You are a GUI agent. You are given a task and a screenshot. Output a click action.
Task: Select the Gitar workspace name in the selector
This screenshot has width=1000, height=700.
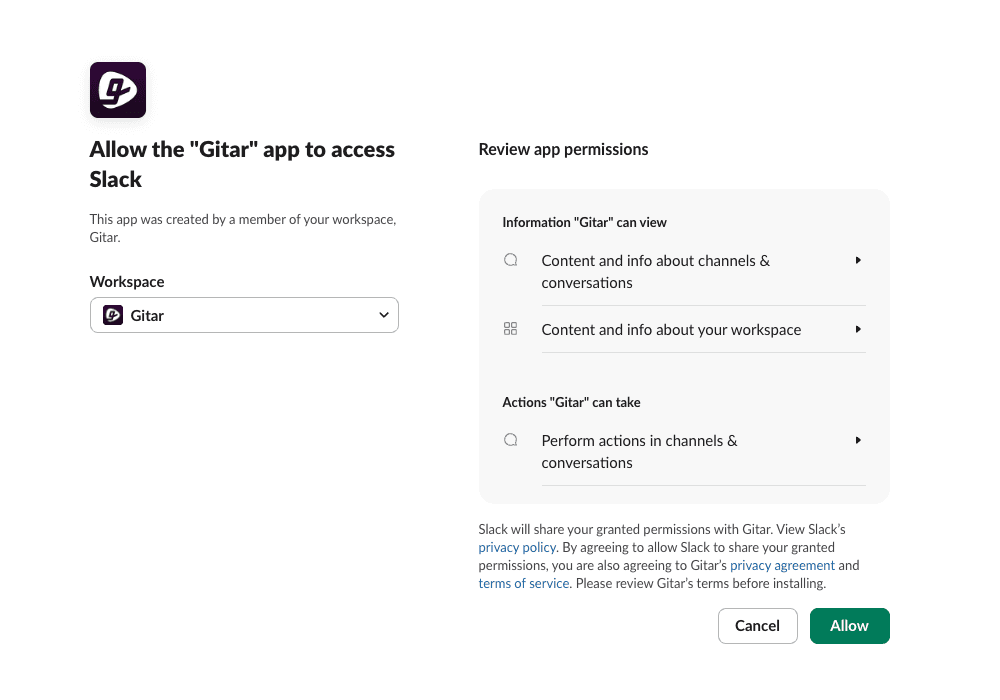(x=147, y=314)
